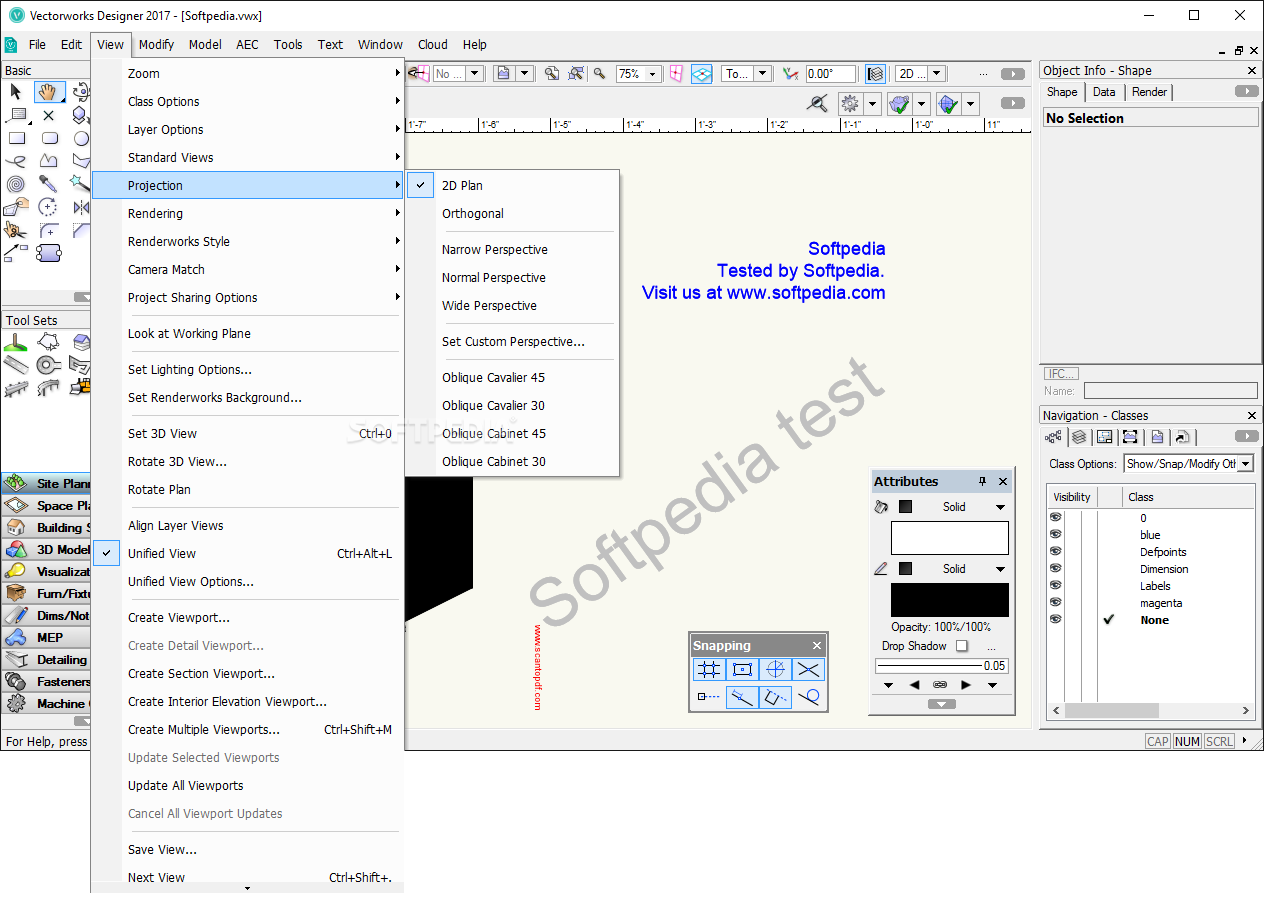This screenshot has height=899, width=1264.
Task: Click the 0.00° angle input field
Action: point(830,74)
